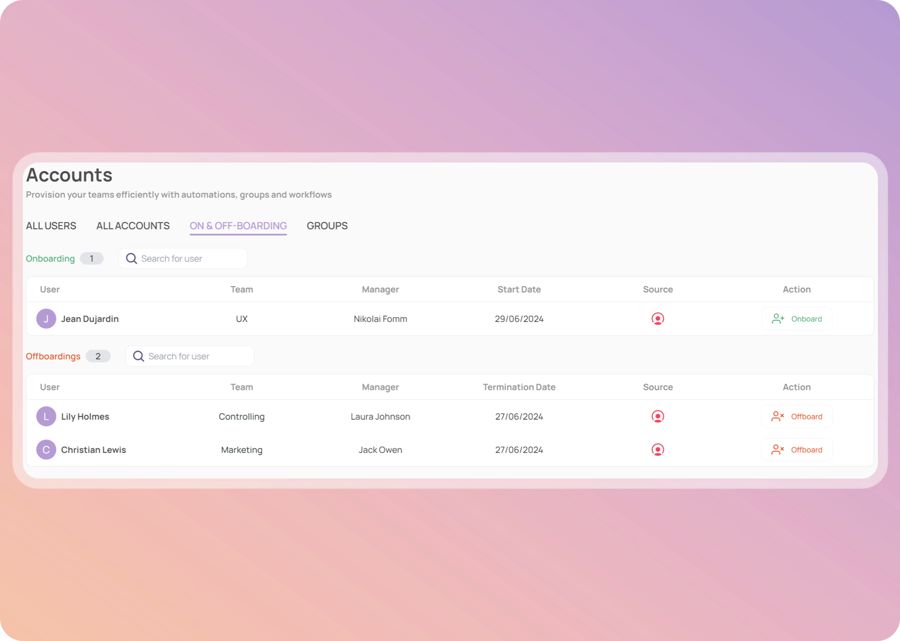Screen dimensions: 900x641
Task: Focus the Onboarding user search field
Action: pyautogui.click(x=190, y=259)
